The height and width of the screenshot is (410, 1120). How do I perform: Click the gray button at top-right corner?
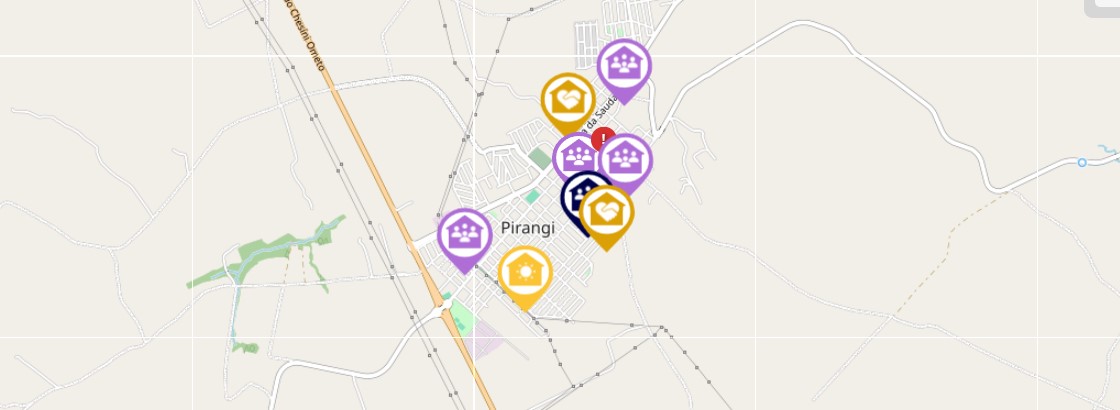tap(1102, 8)
